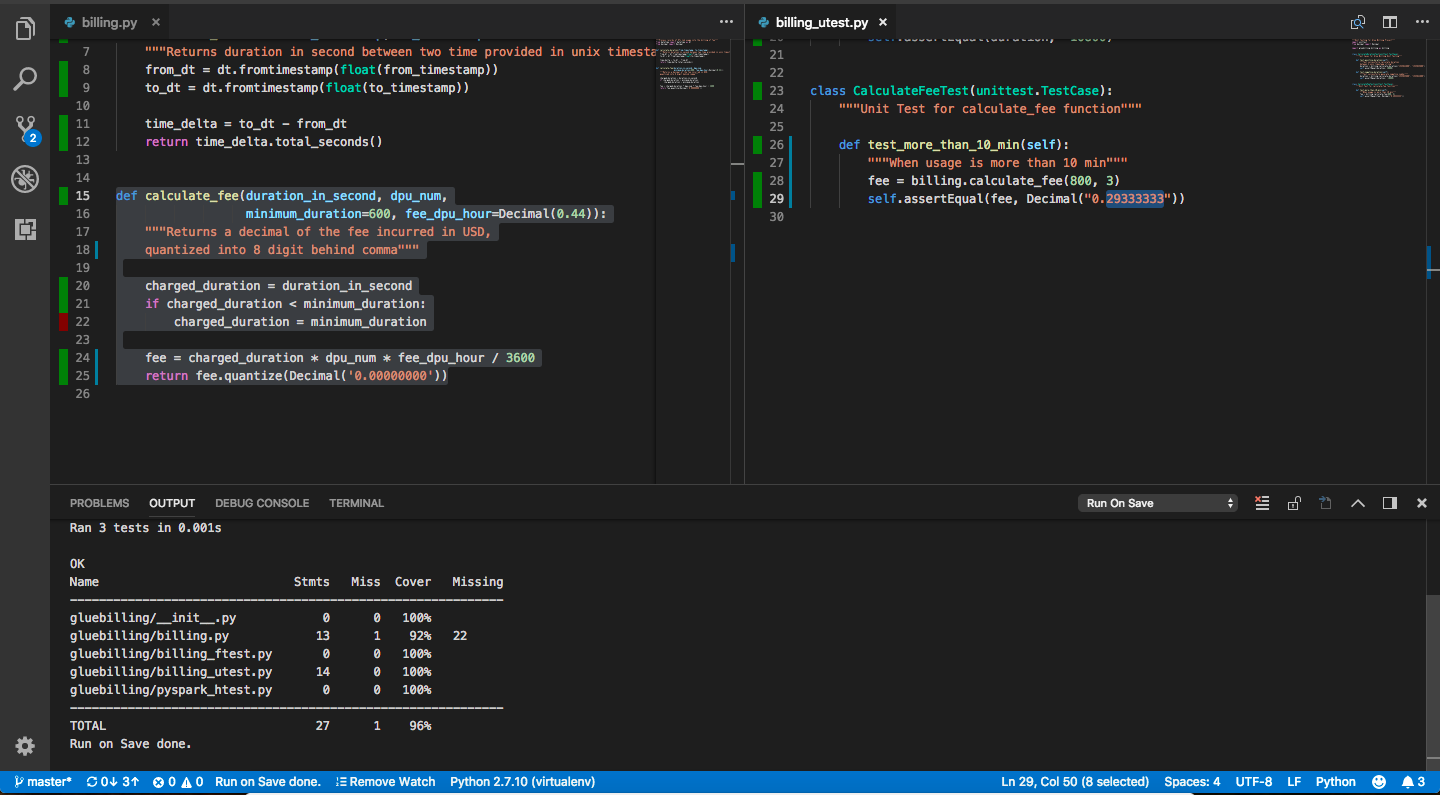Viewport: 1440px width, 795px height.
Task: Open the Debug view in activity bar
Action: click(x=25, y=179)
